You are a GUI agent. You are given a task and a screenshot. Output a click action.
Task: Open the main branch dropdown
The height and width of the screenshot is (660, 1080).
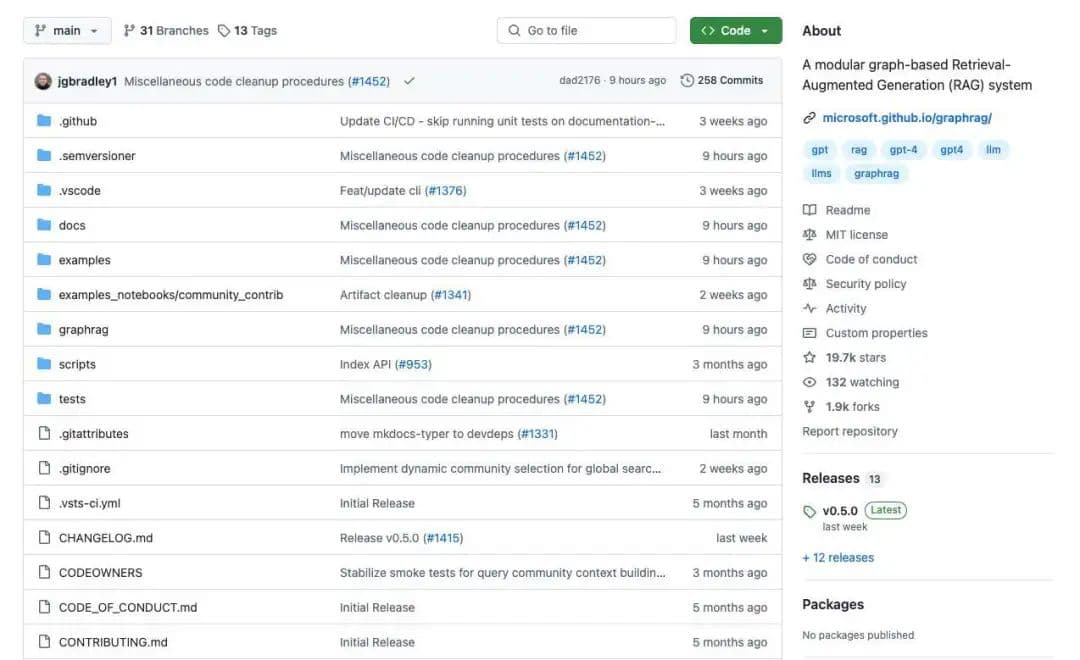tap(66, 31)
